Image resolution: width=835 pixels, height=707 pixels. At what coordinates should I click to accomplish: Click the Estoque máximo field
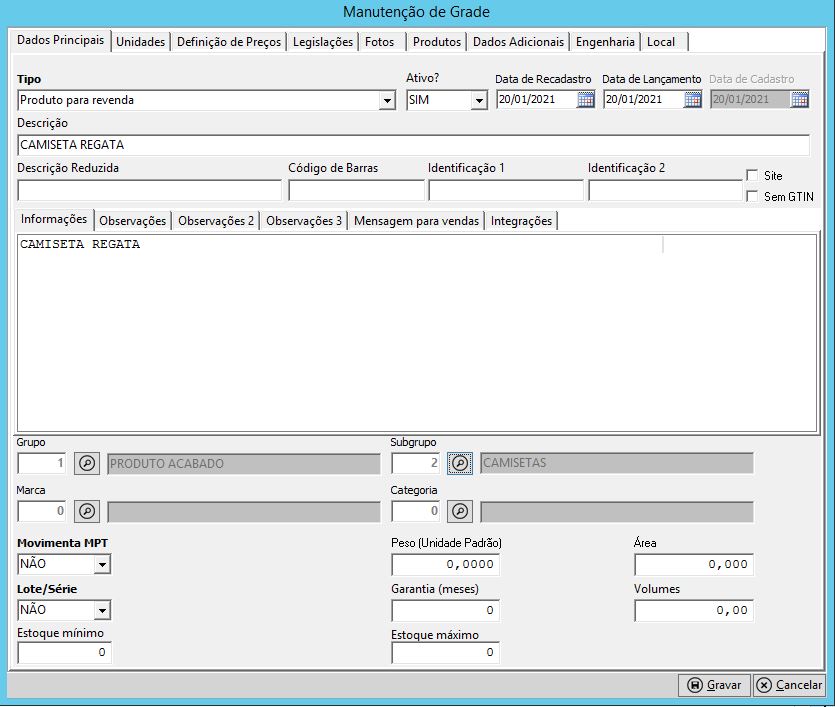point(445,653)
